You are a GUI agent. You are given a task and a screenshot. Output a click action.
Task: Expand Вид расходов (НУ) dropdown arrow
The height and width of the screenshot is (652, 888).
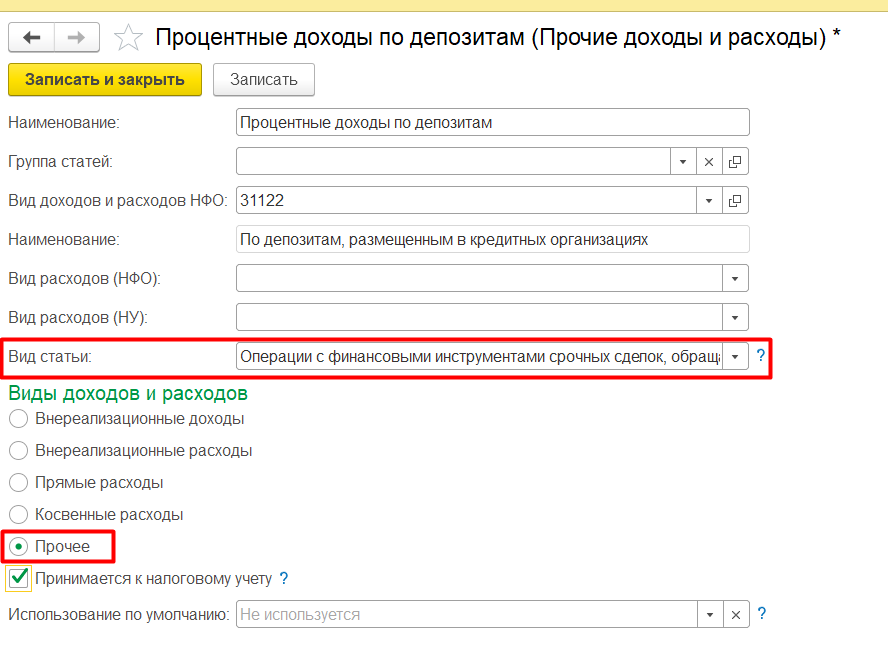point(735,317)
